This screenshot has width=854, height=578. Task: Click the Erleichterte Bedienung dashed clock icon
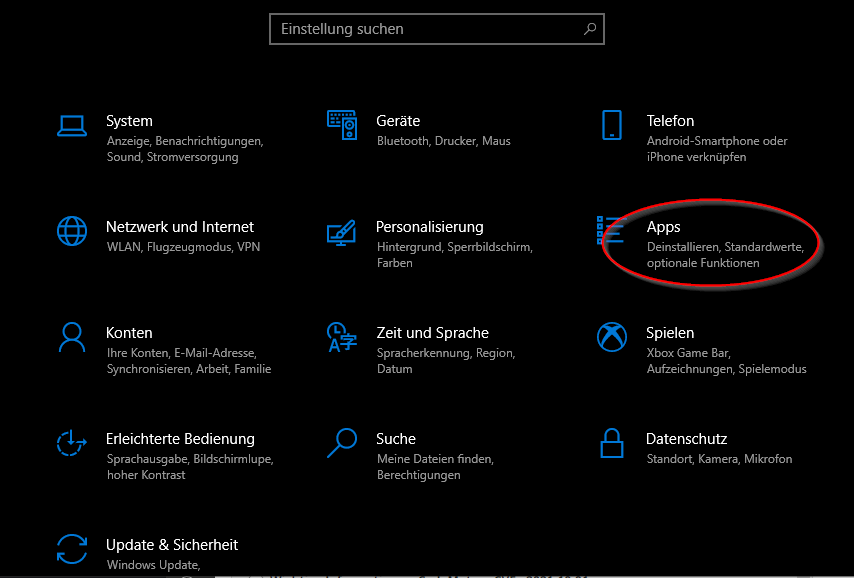[x=72, y=443]
